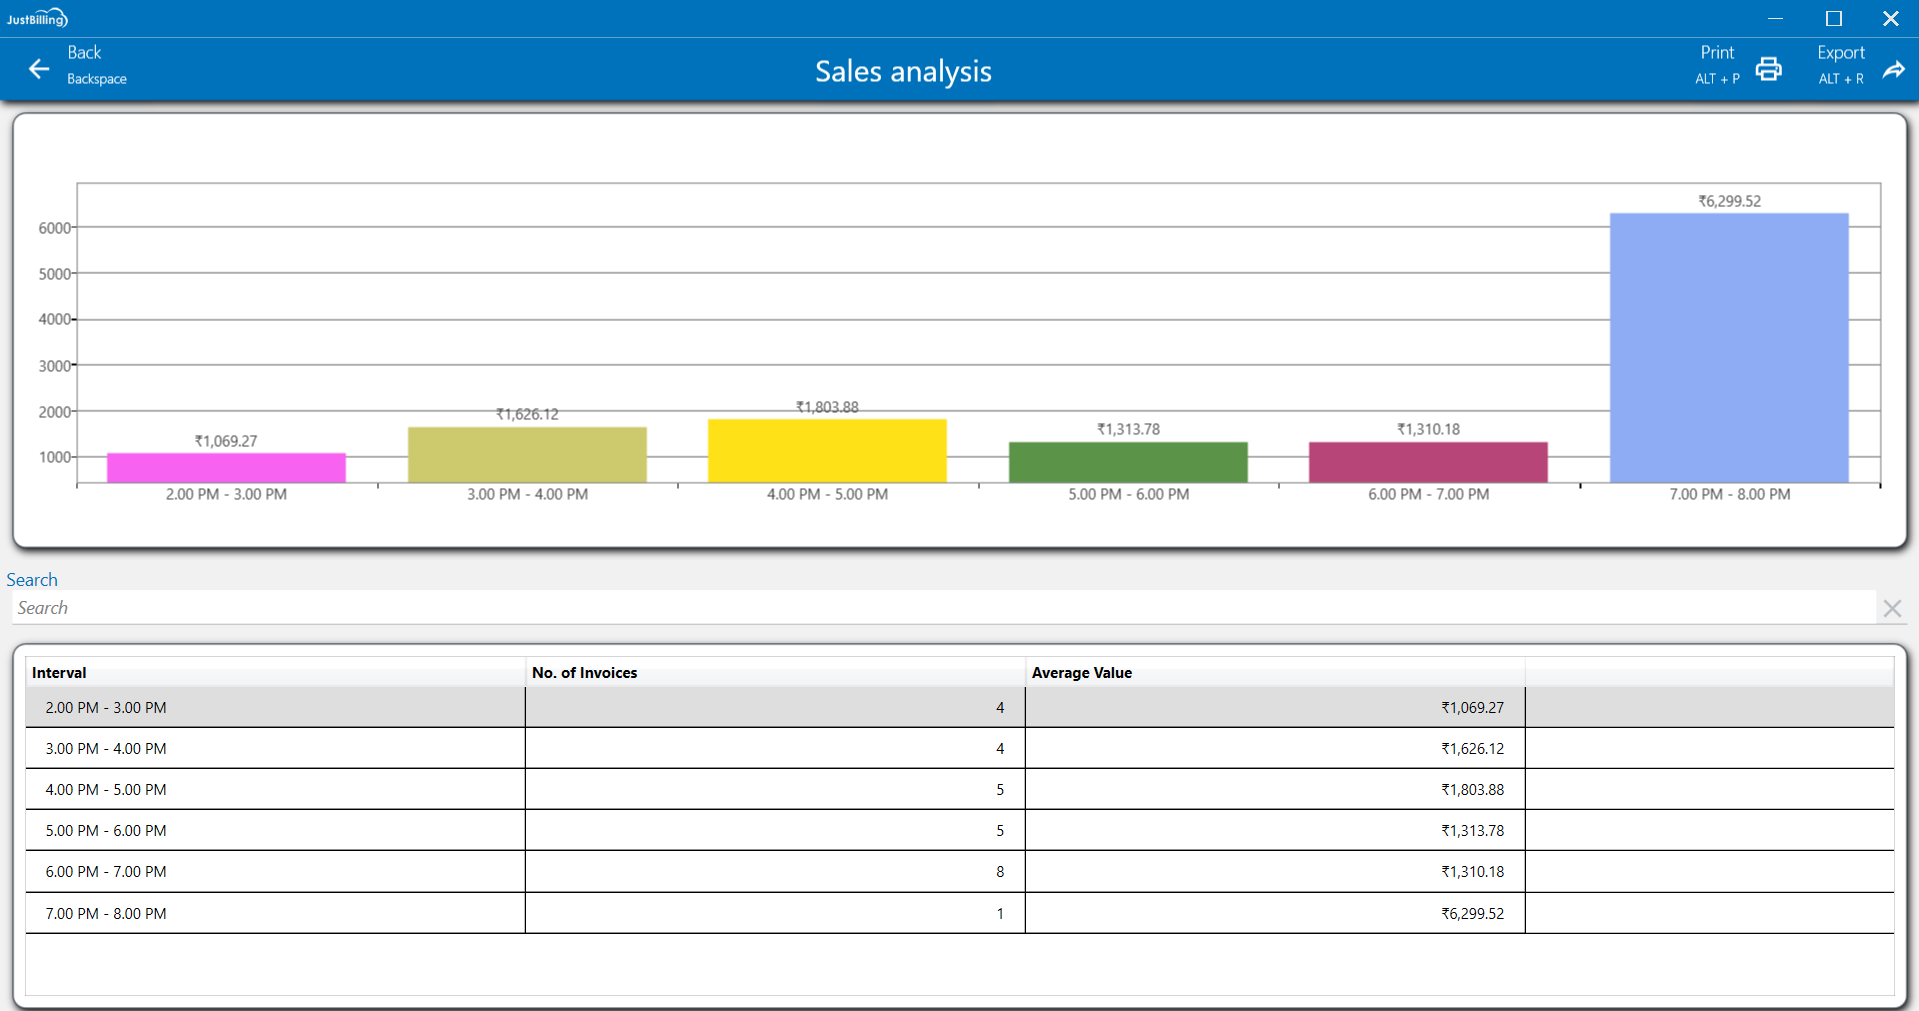Click the yellow 4.00 PM - 5.00 PM bar

827,451
